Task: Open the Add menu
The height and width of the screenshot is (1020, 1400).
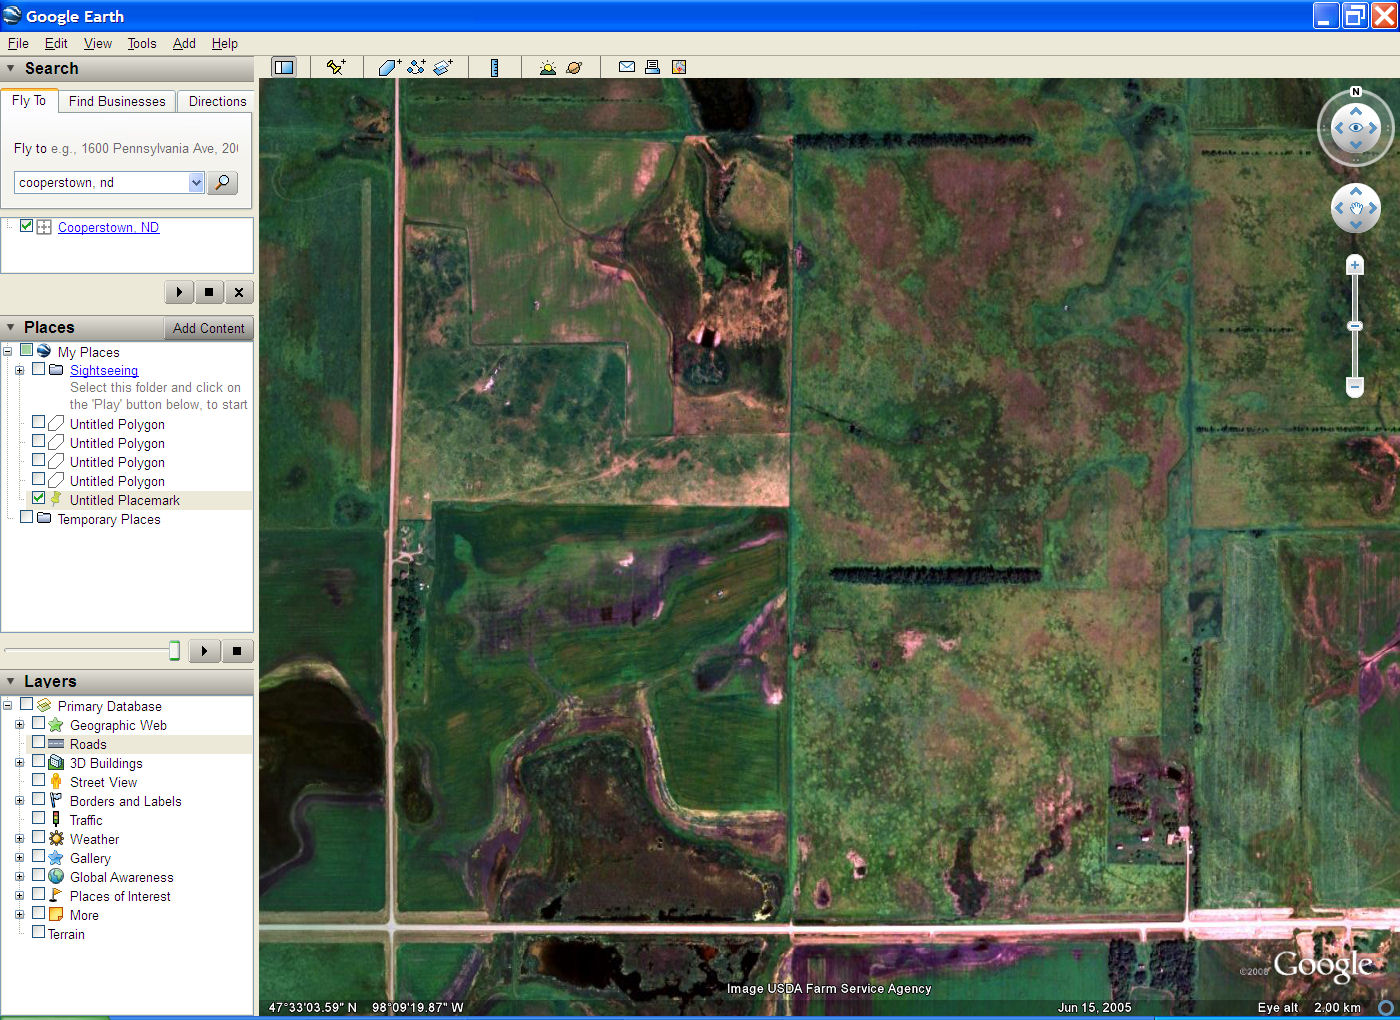Action: click(x=184, y=43)
